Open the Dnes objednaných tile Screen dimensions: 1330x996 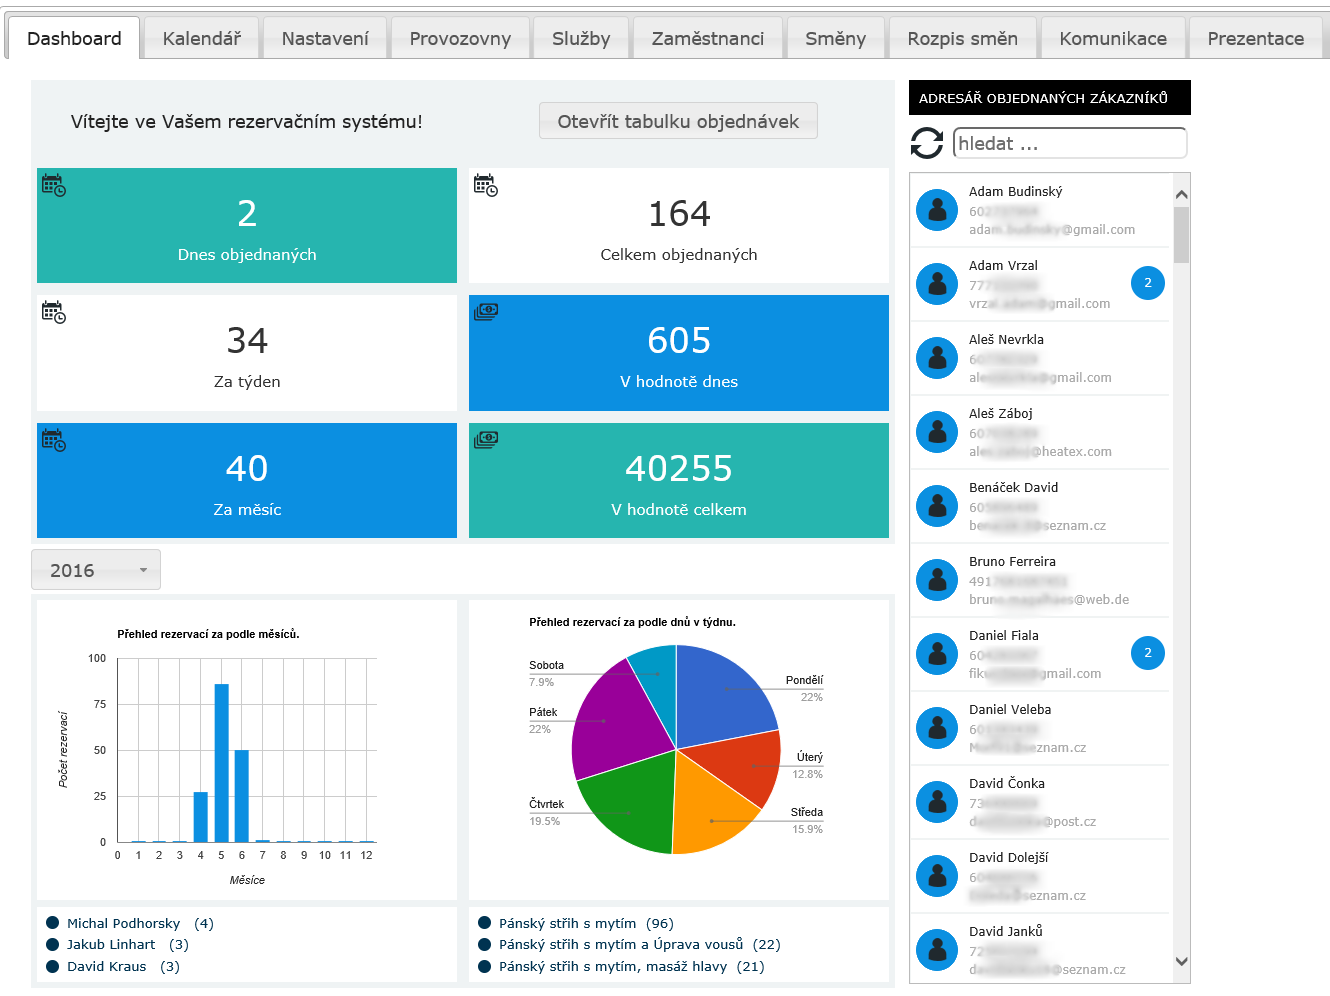247,225
